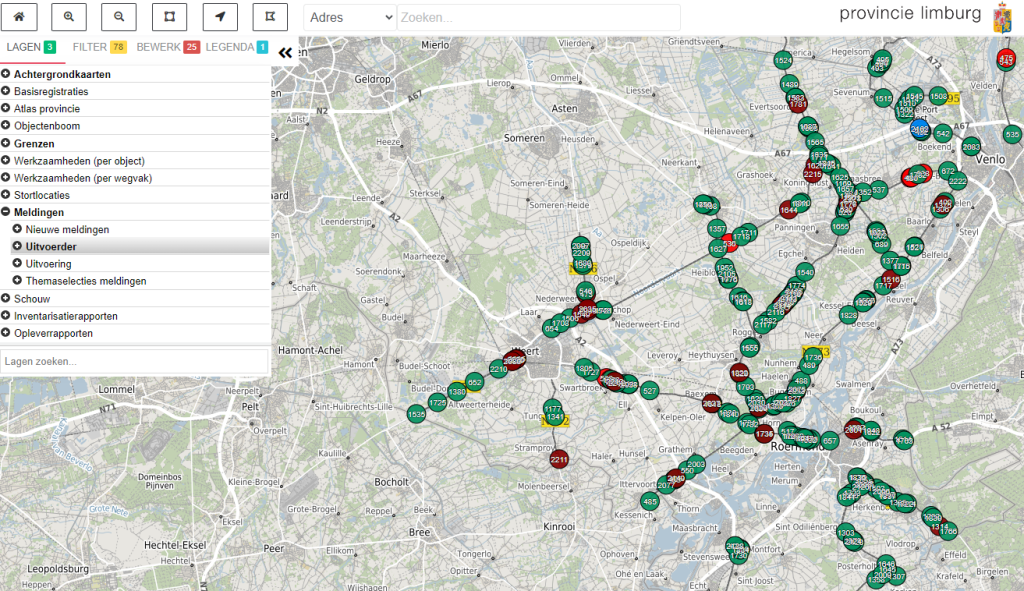
Task: Select the flag marker tool
Action: (269, 17)
